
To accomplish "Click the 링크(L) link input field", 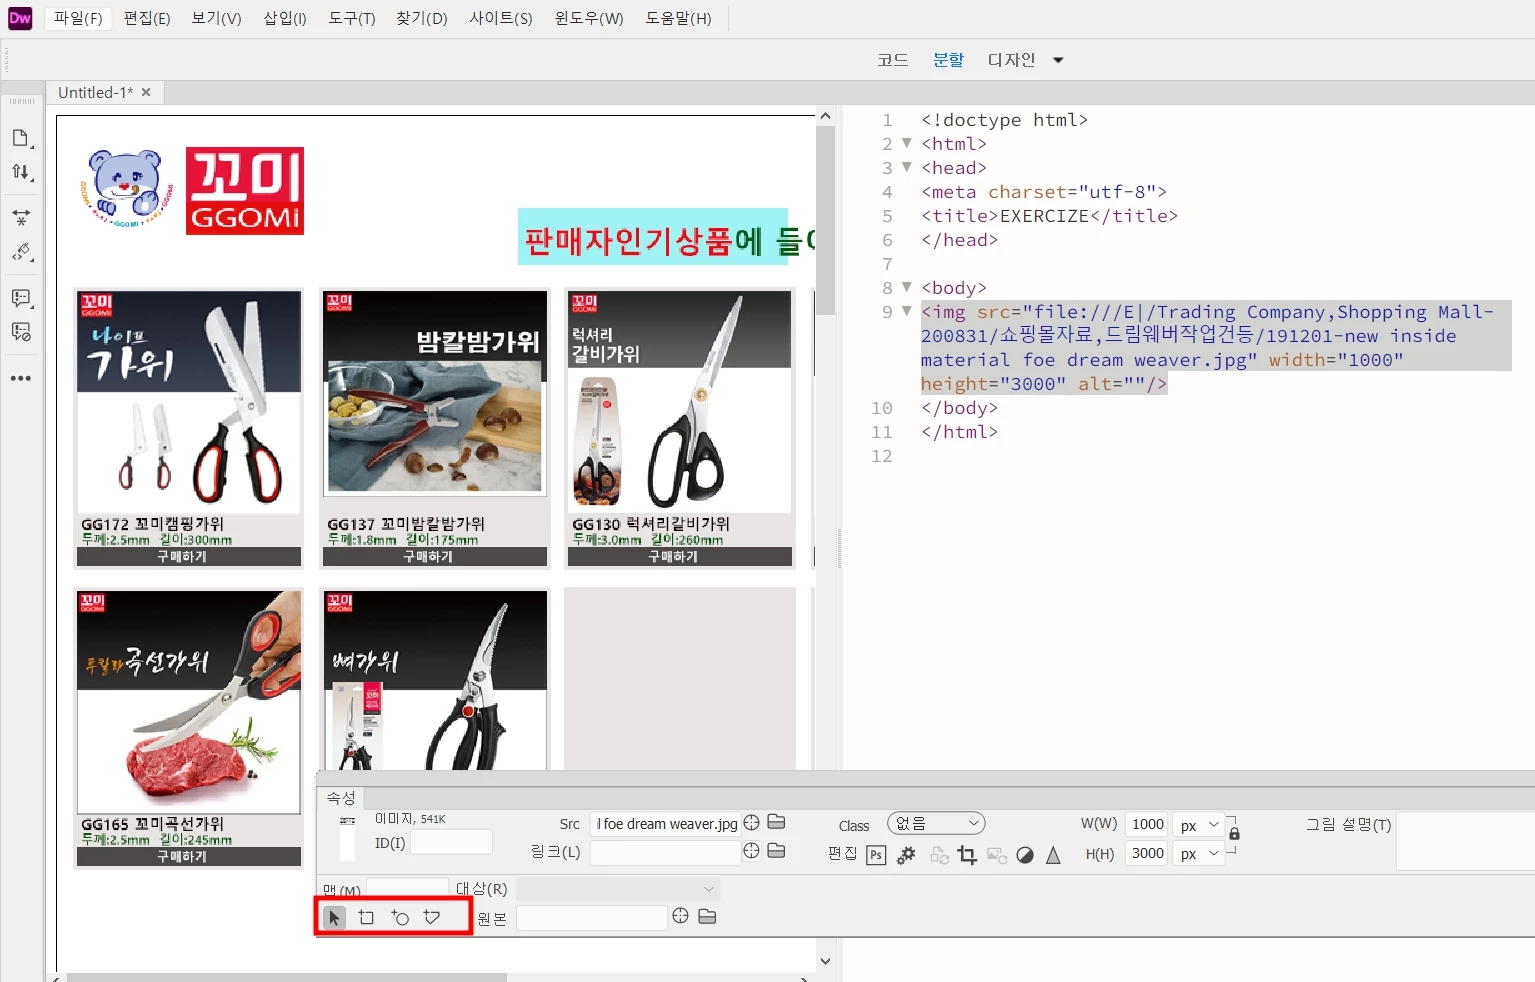I will 665,852.
